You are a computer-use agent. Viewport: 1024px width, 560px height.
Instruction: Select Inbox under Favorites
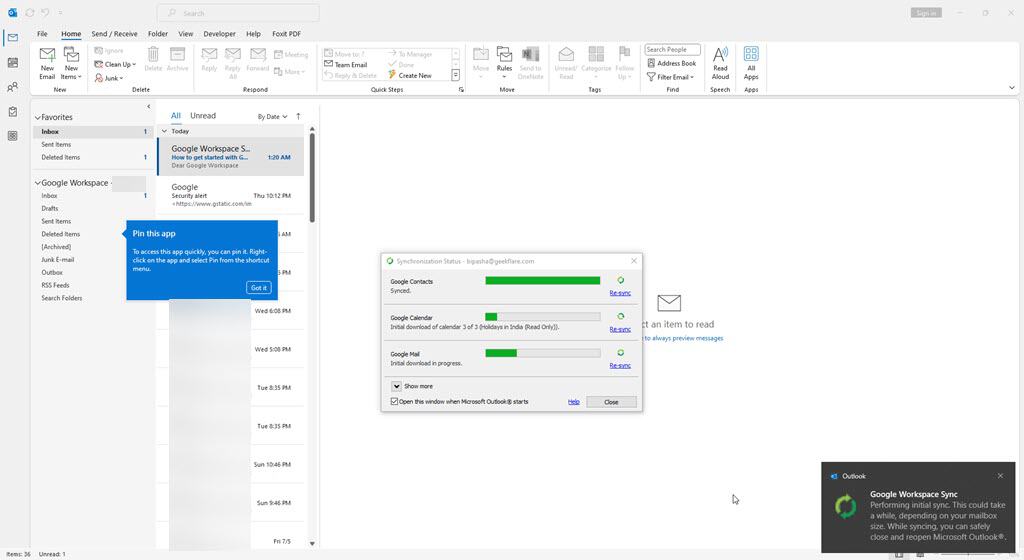pos(93,132)
